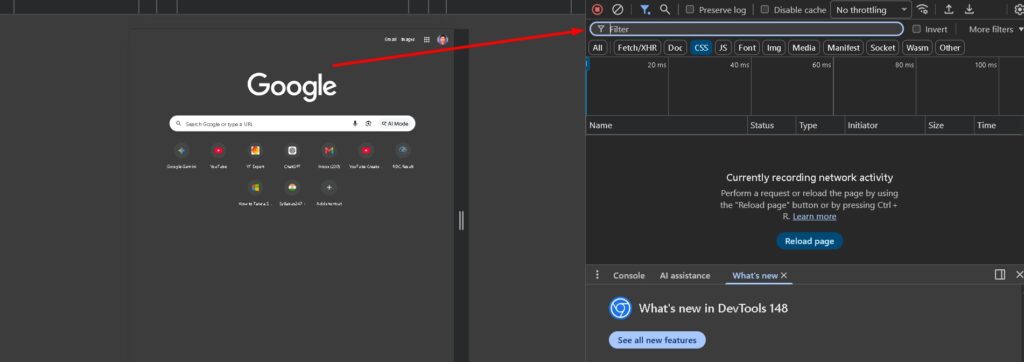Click the AI Mode button in search
Screen dimensions: 1024x362
pyautogui.click(x=396, y=123)
